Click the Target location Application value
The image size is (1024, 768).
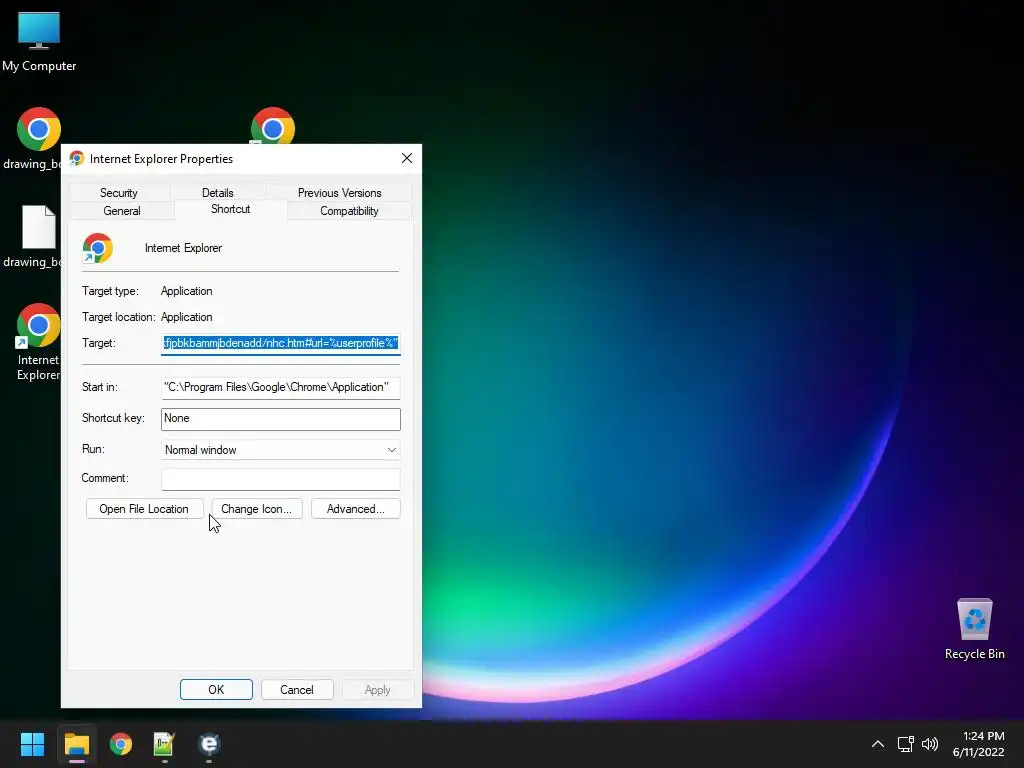pyautogui.click(x=187, y=317)
